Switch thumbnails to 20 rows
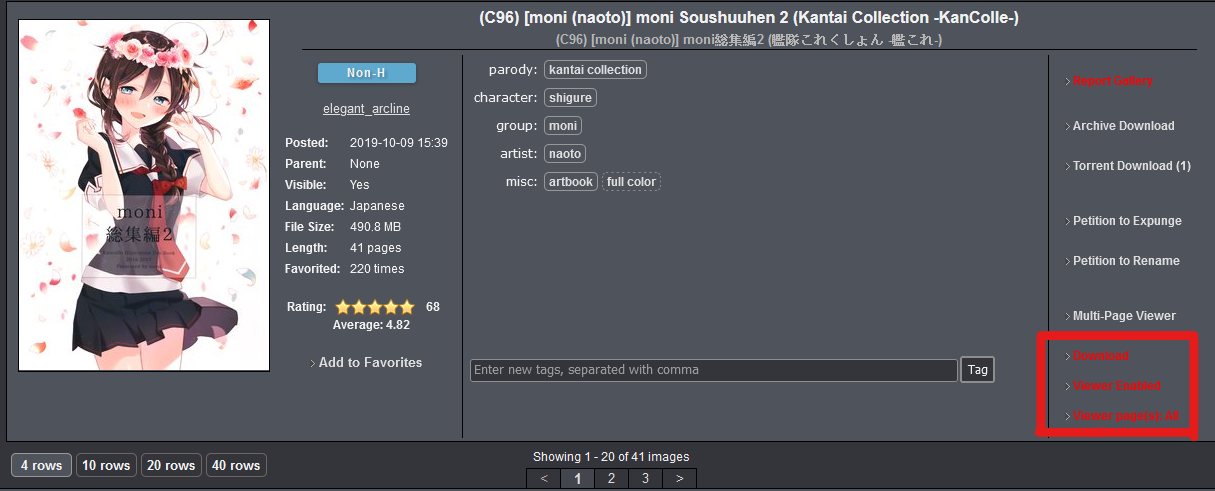Viewport: 1215px width, 491px height. [x=171, y=465]
